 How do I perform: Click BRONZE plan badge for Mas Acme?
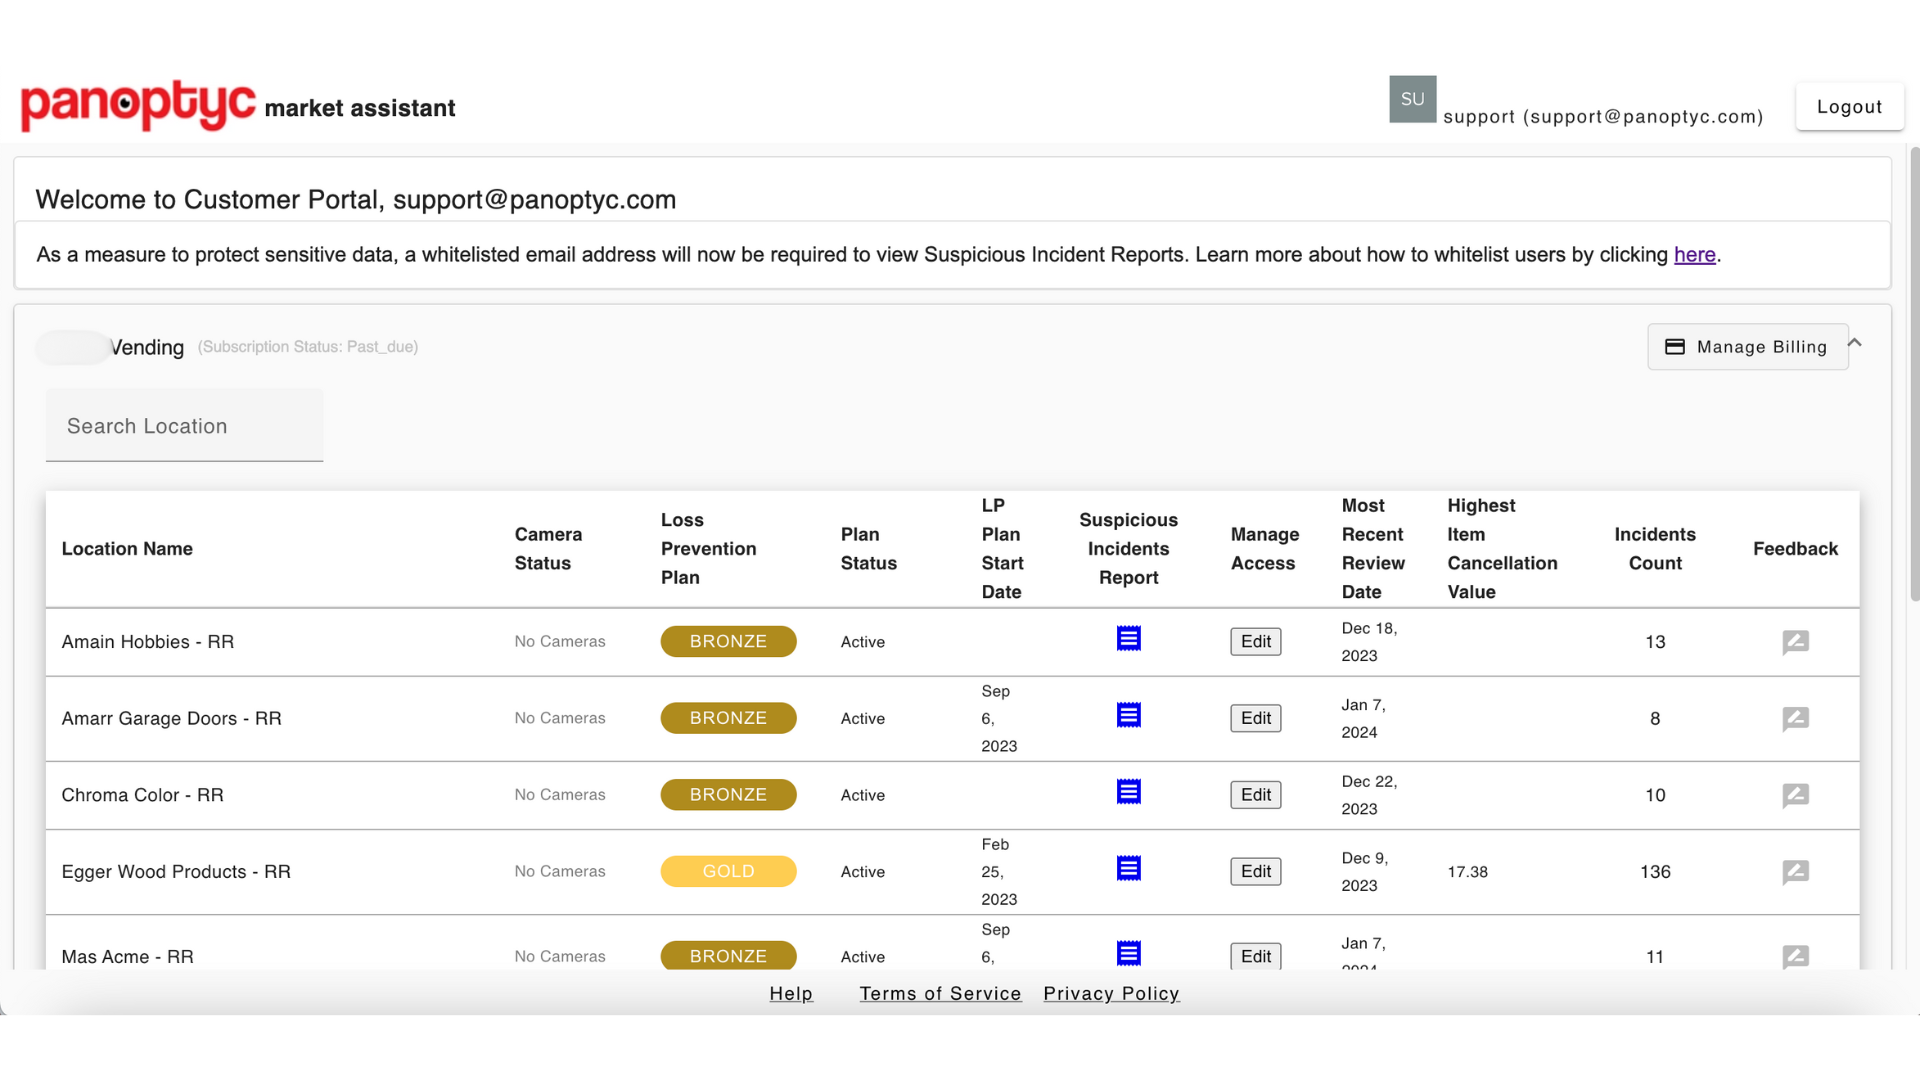tap(728, 956)
